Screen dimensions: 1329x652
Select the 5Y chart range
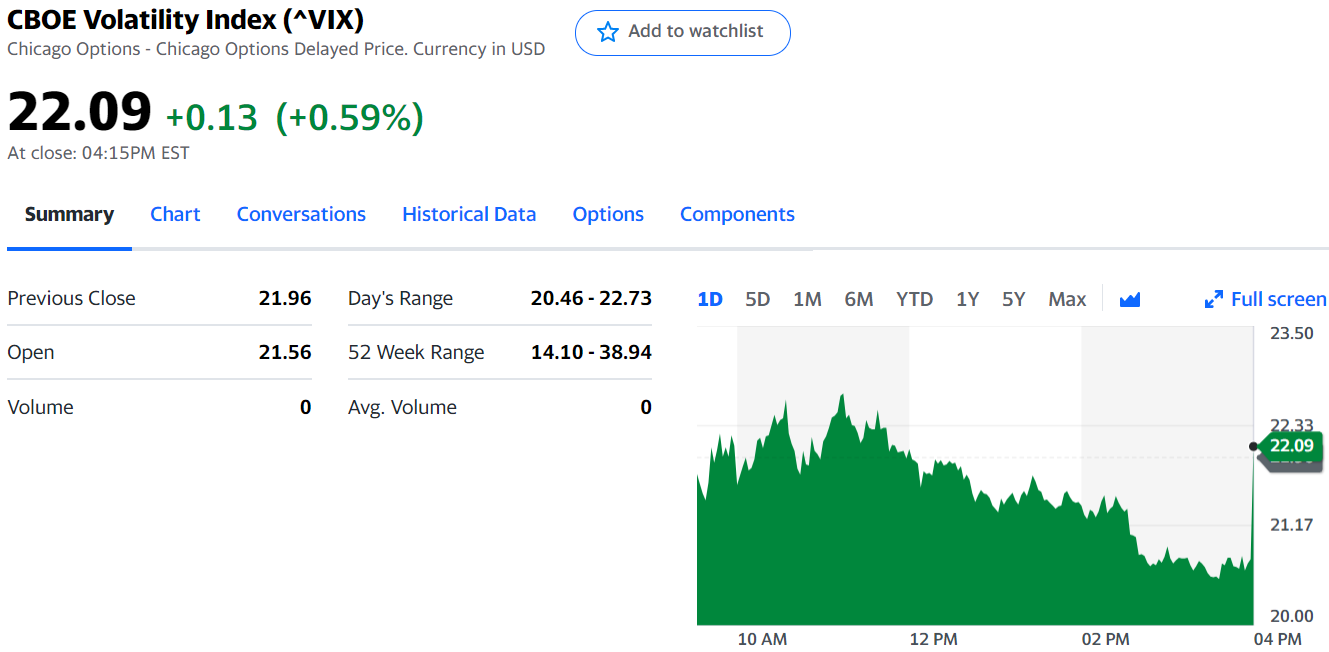tap(1014, 299)
